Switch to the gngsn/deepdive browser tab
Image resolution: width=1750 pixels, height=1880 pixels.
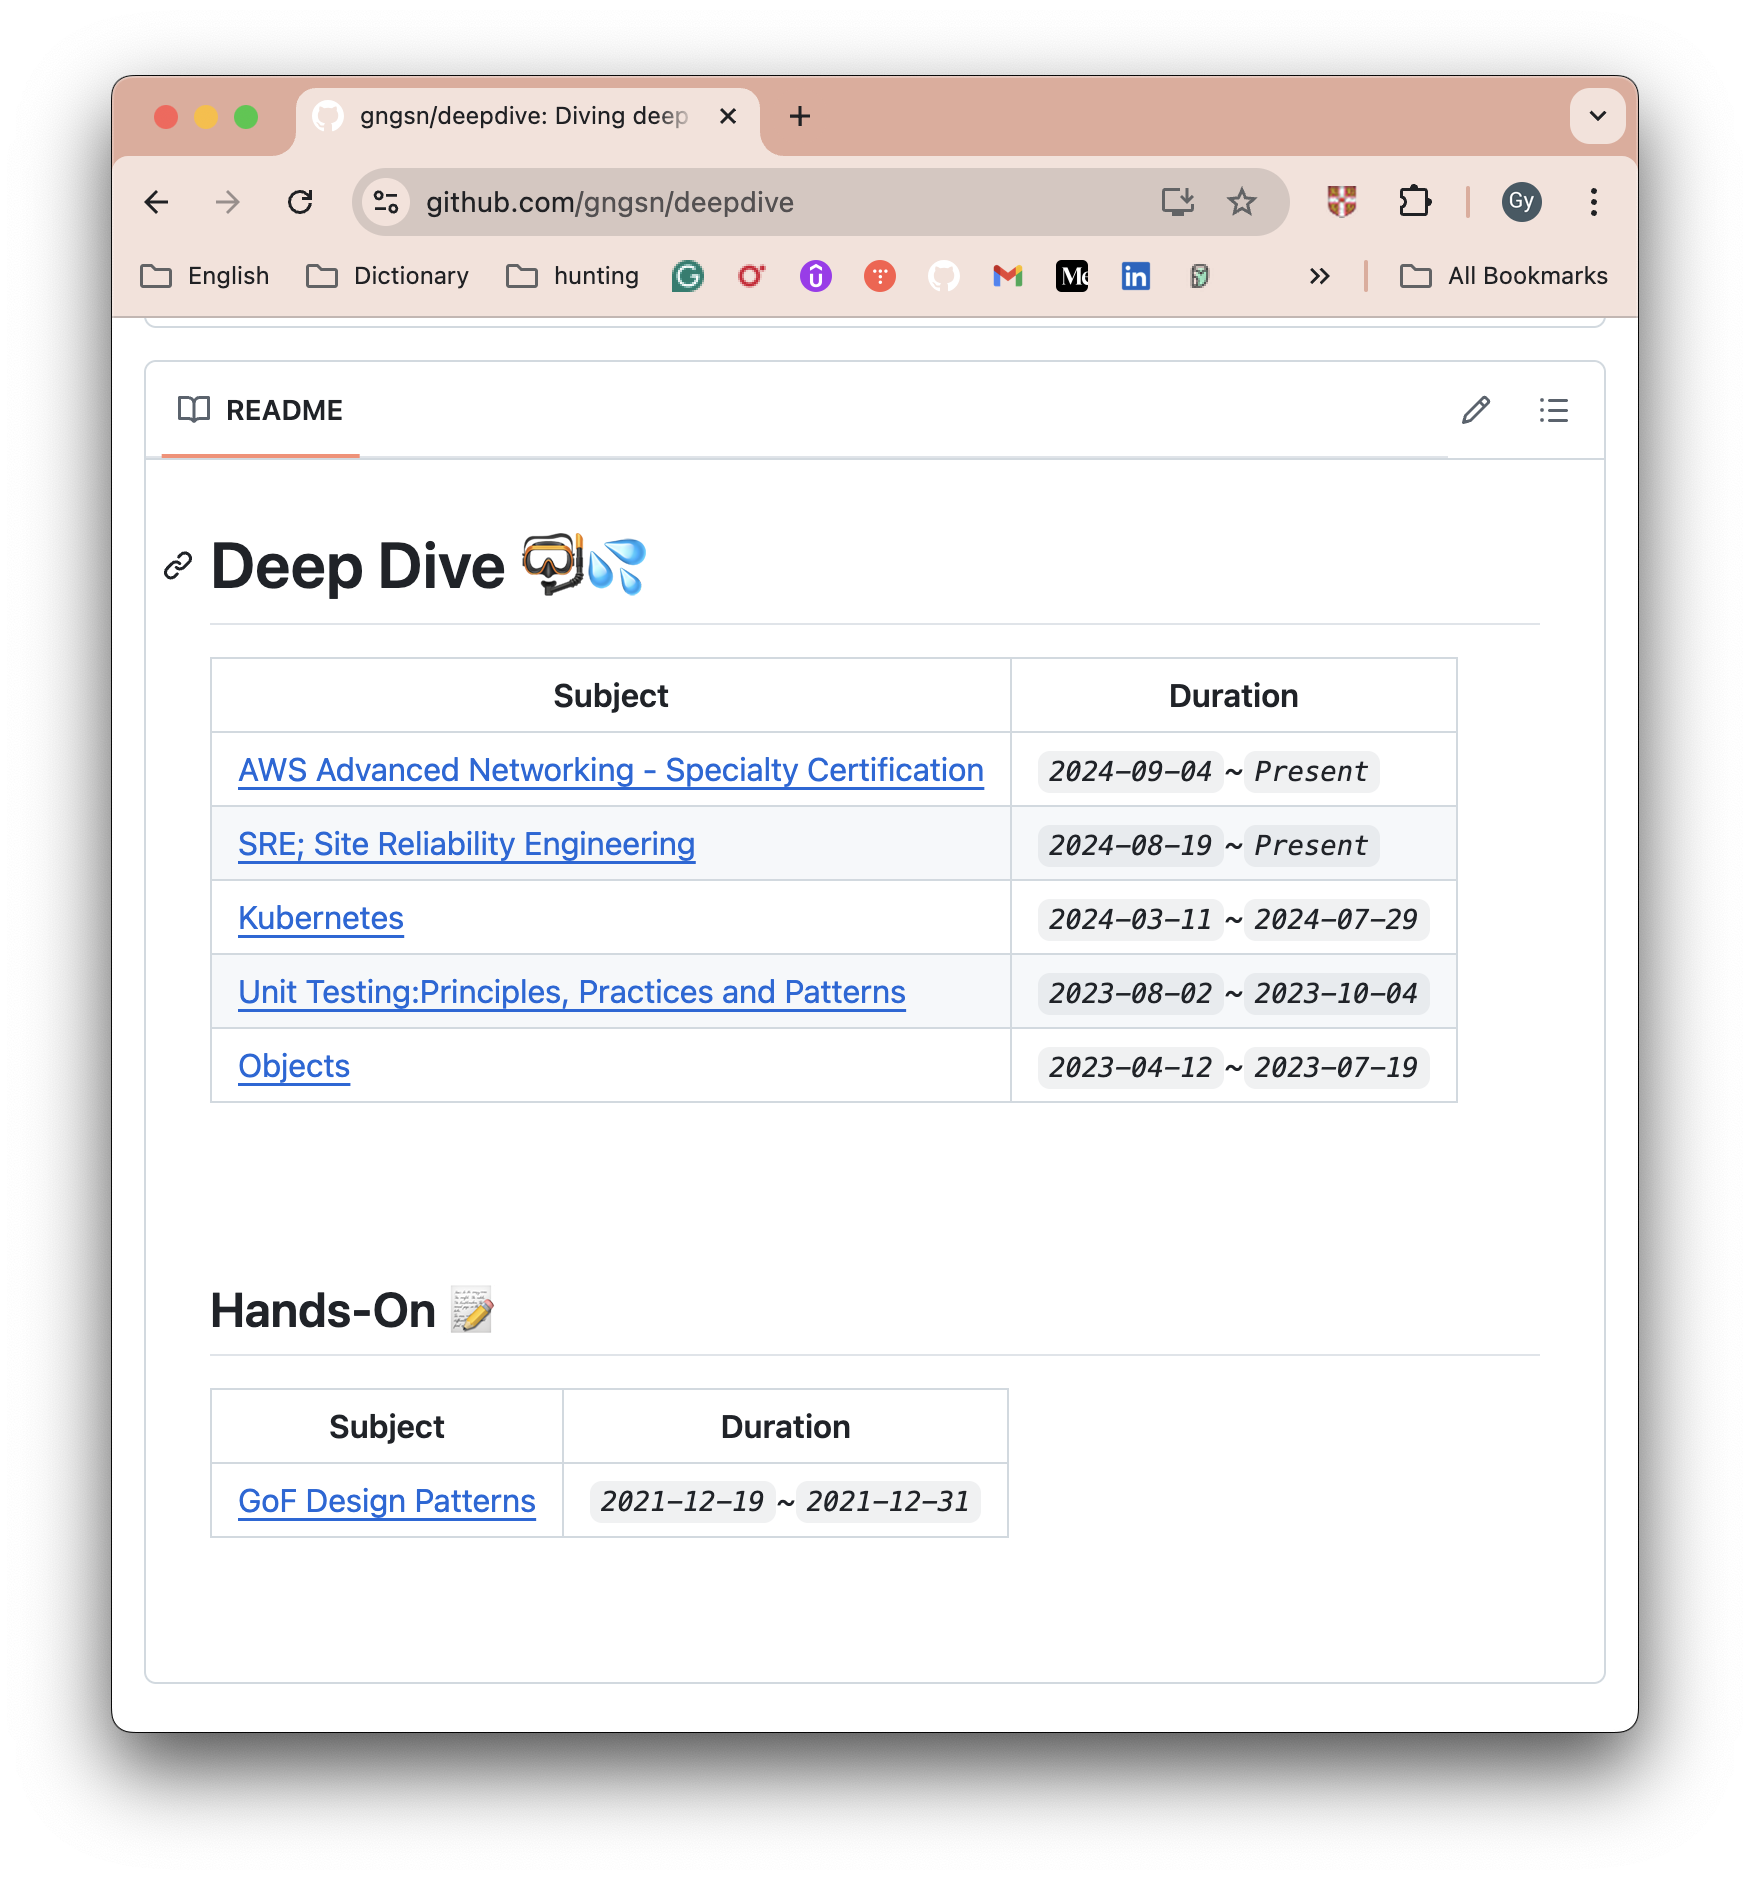527,117
